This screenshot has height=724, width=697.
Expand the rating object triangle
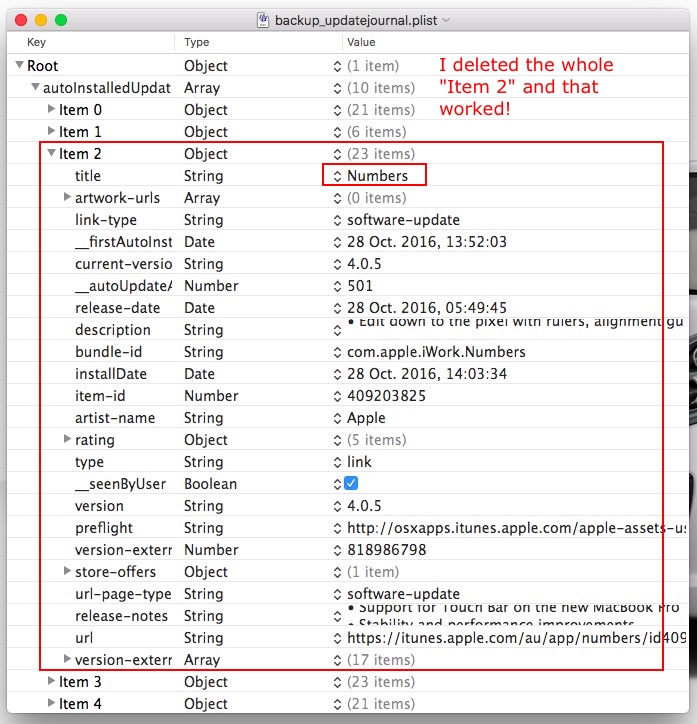67,439
